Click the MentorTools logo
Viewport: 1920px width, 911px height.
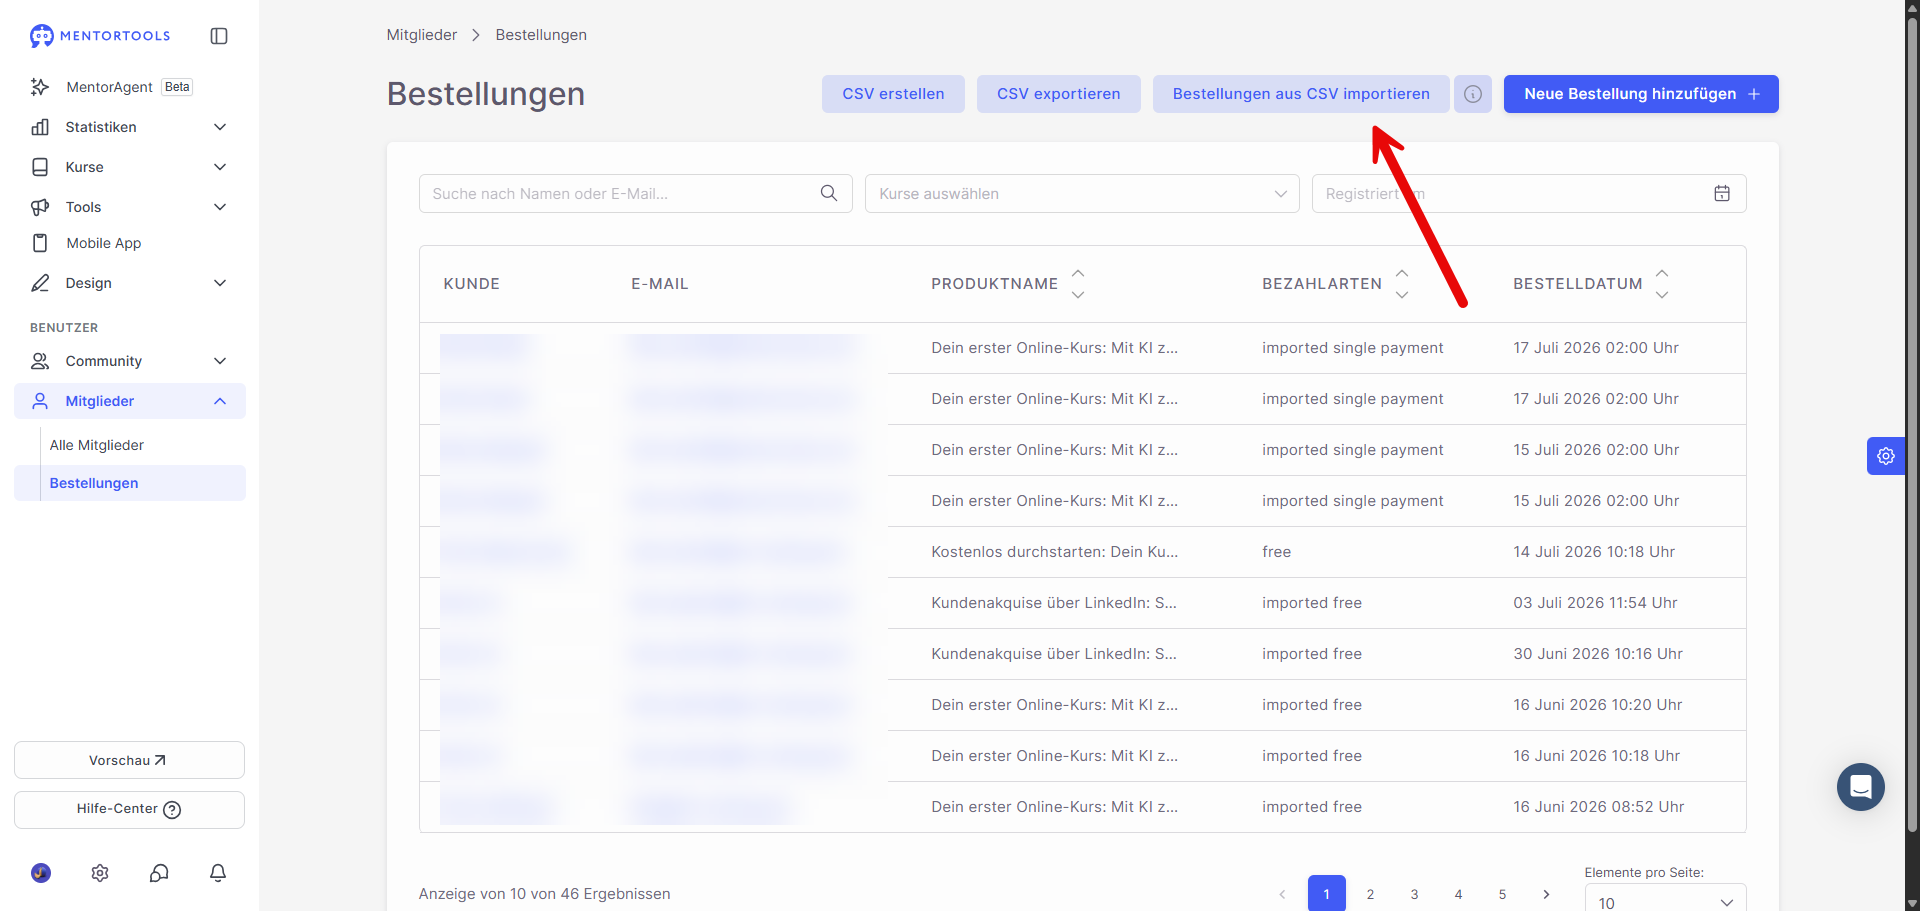point(100,36)
